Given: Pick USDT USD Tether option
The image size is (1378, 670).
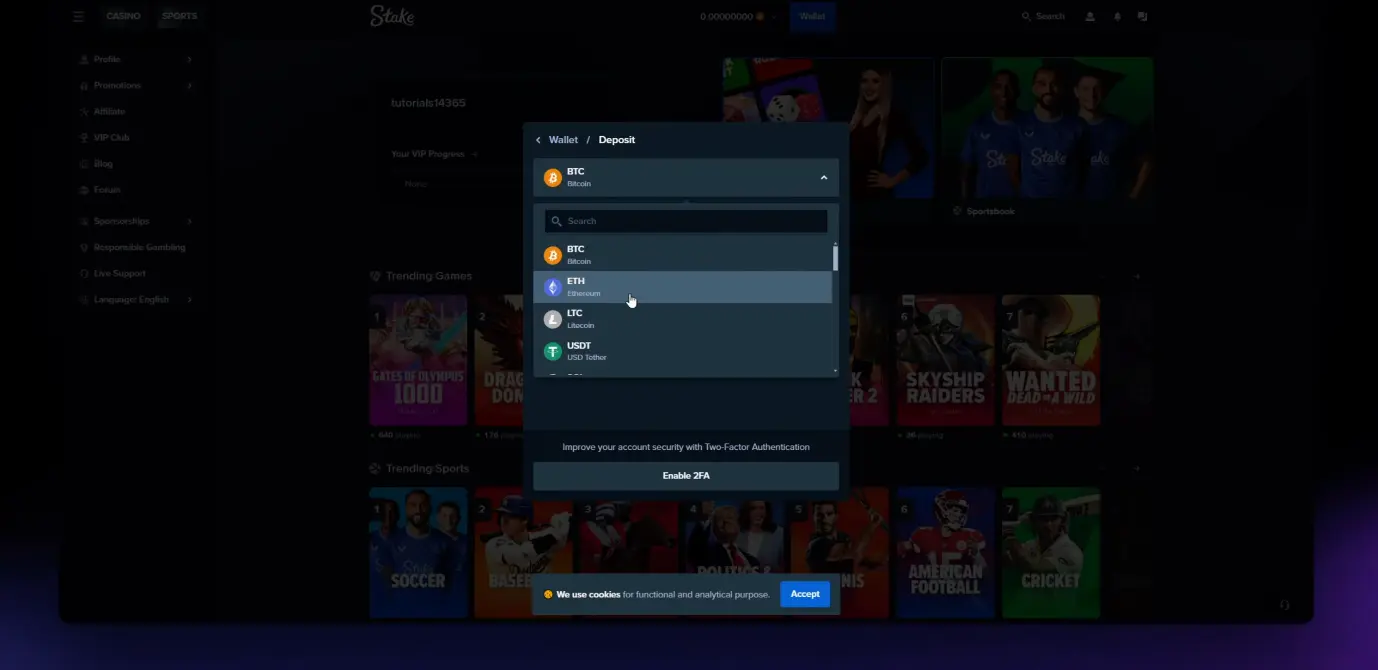Looking at the screenshot, I should tap(683, 351).
